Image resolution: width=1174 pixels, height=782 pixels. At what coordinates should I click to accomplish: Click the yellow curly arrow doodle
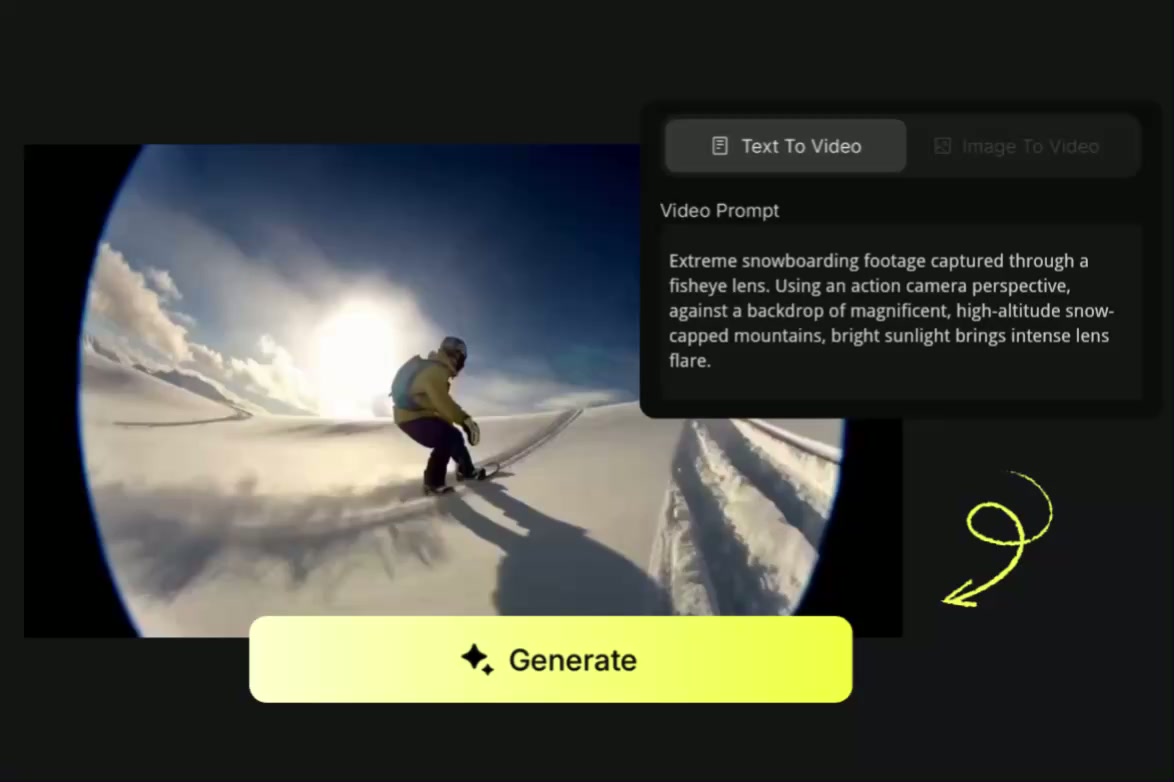coord(1000,537)
